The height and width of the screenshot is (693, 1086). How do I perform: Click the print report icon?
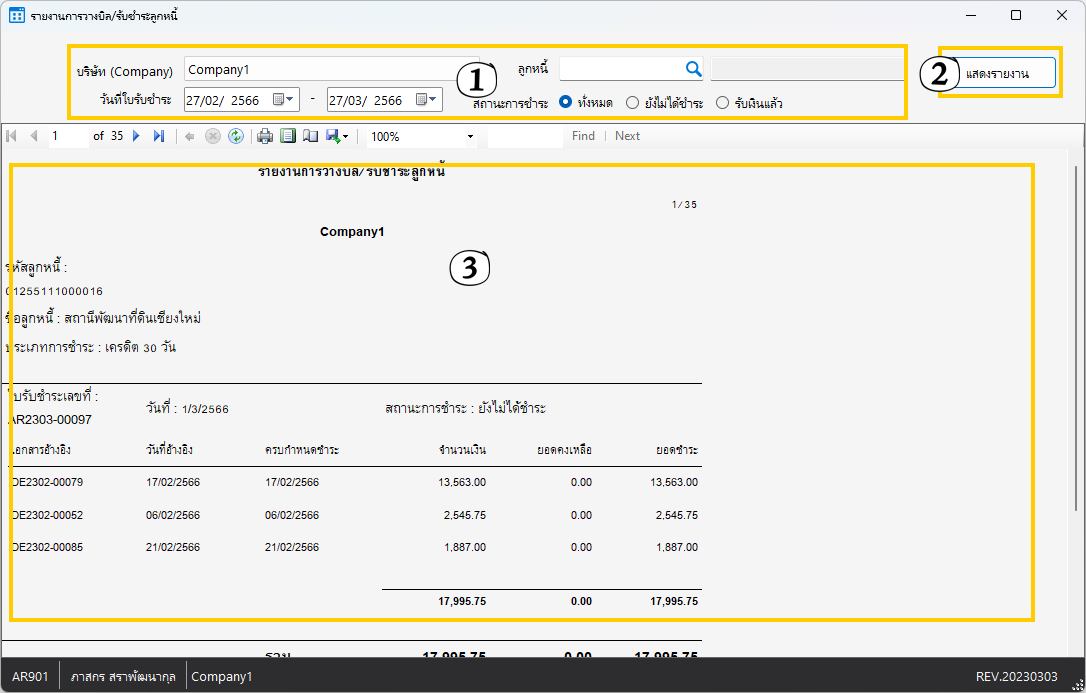click(265, 136)
